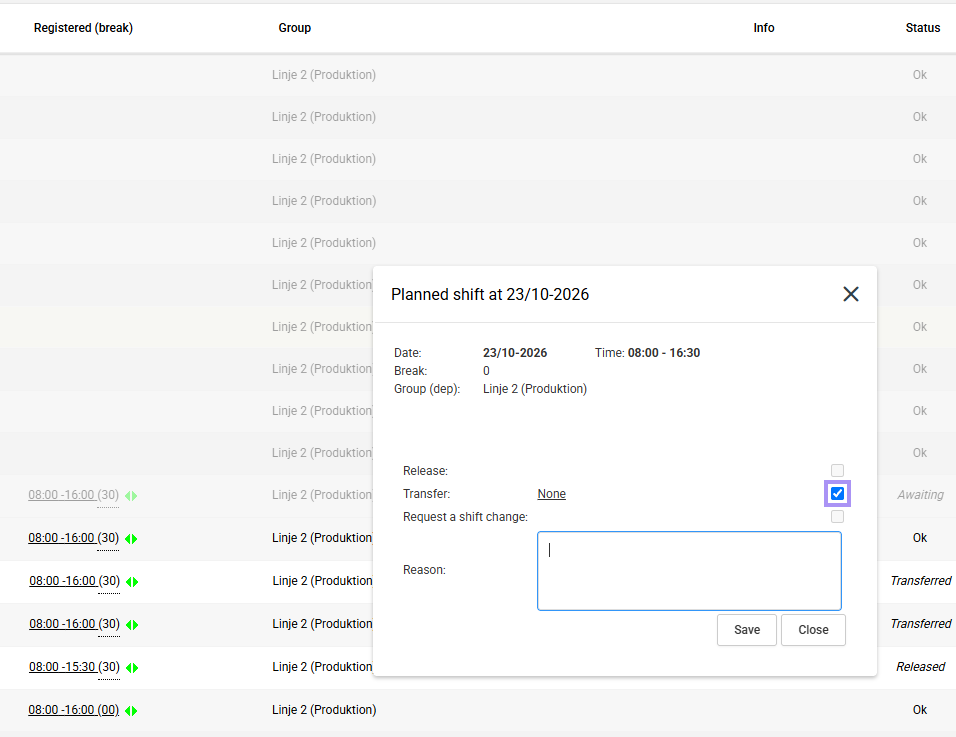Click the Close button in dialog

pos(813,630)
